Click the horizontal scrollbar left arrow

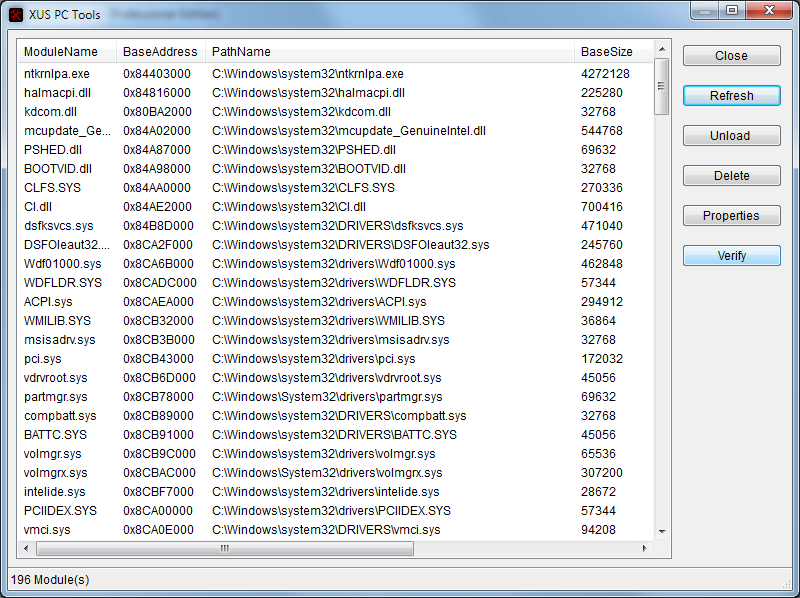click(x=27, y=548)
